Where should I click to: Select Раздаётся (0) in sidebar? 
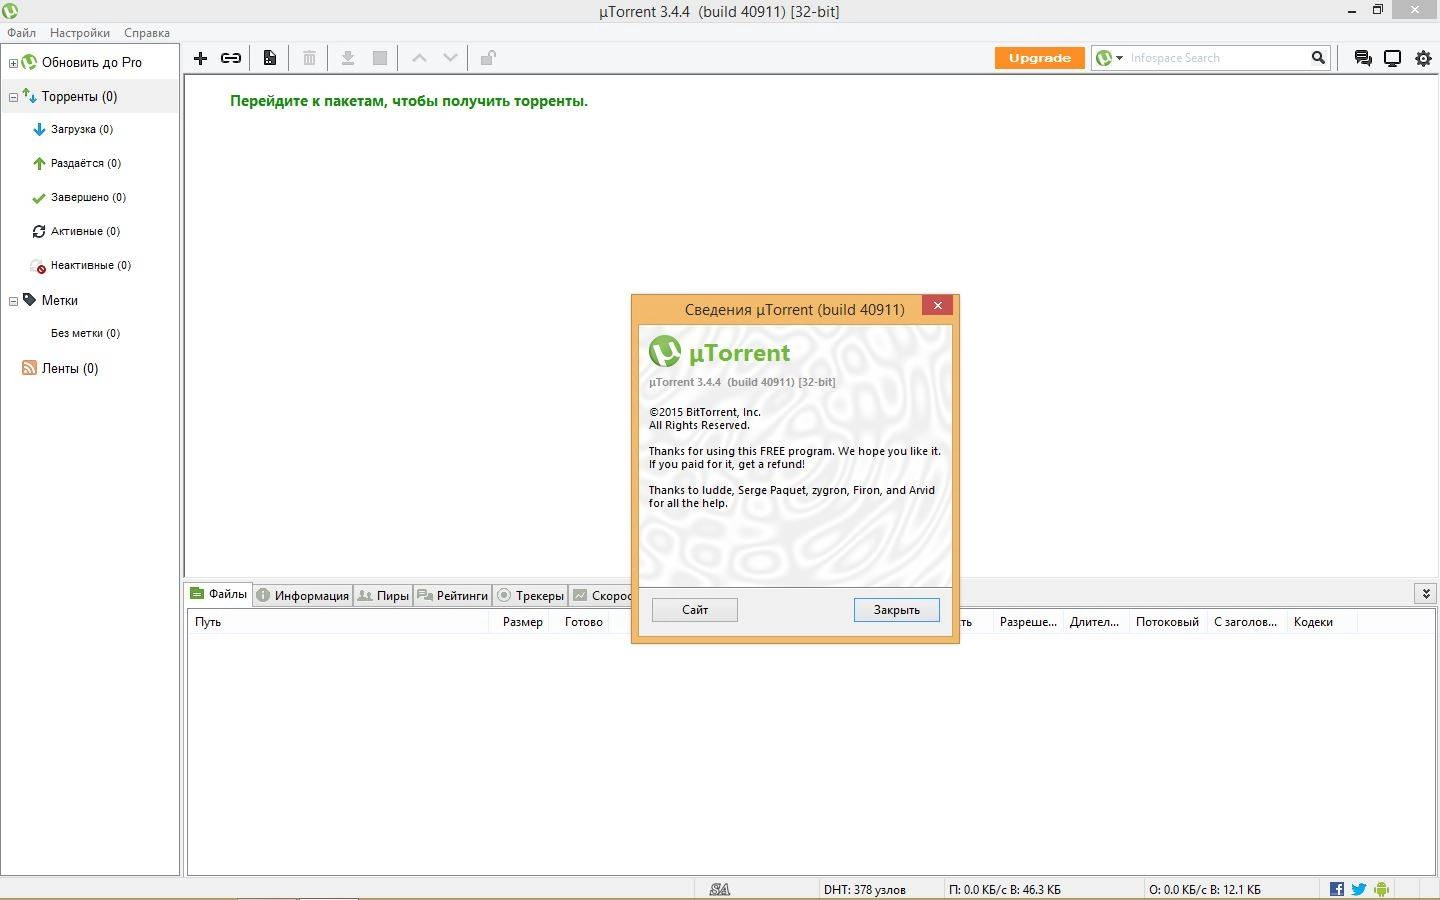(86, 163)
